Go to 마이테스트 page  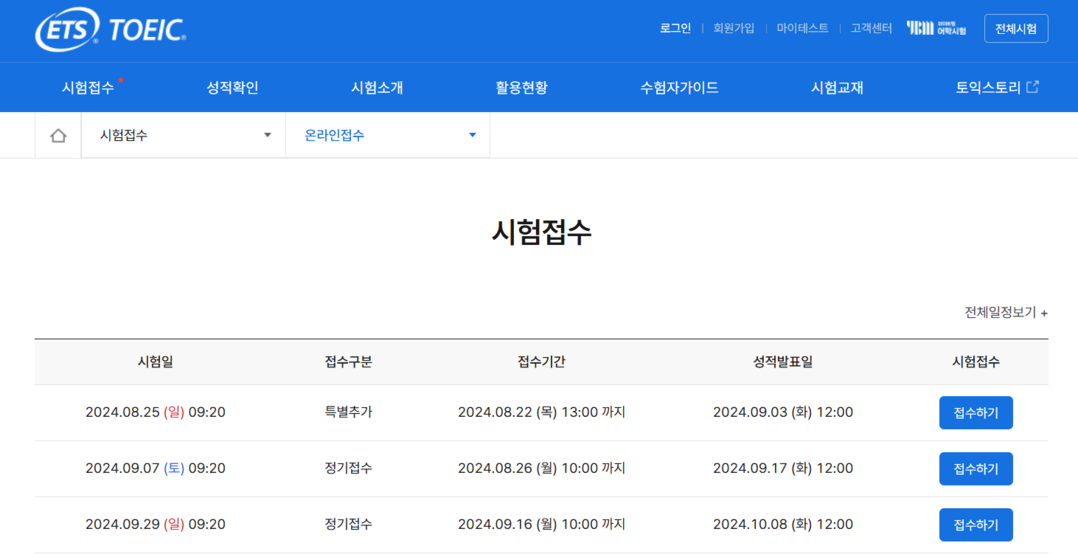802,29
